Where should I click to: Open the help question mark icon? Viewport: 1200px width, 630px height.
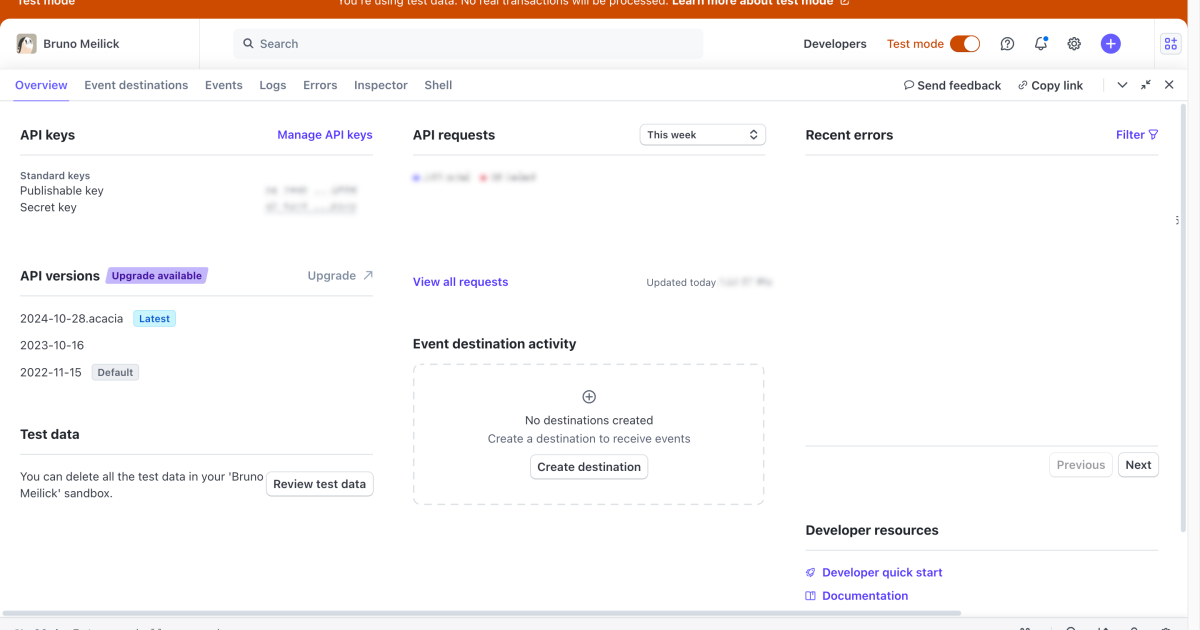coord(1007,44)
